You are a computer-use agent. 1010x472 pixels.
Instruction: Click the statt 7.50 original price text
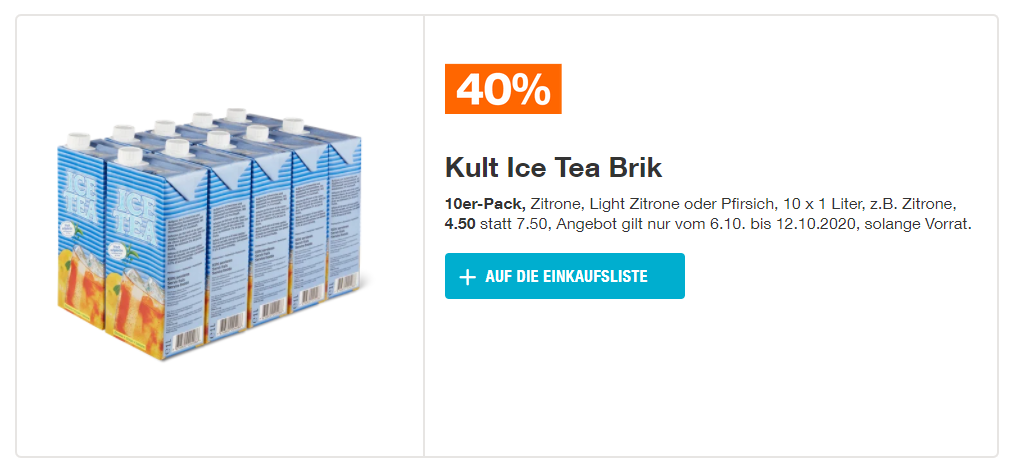(x=509, y=225)
